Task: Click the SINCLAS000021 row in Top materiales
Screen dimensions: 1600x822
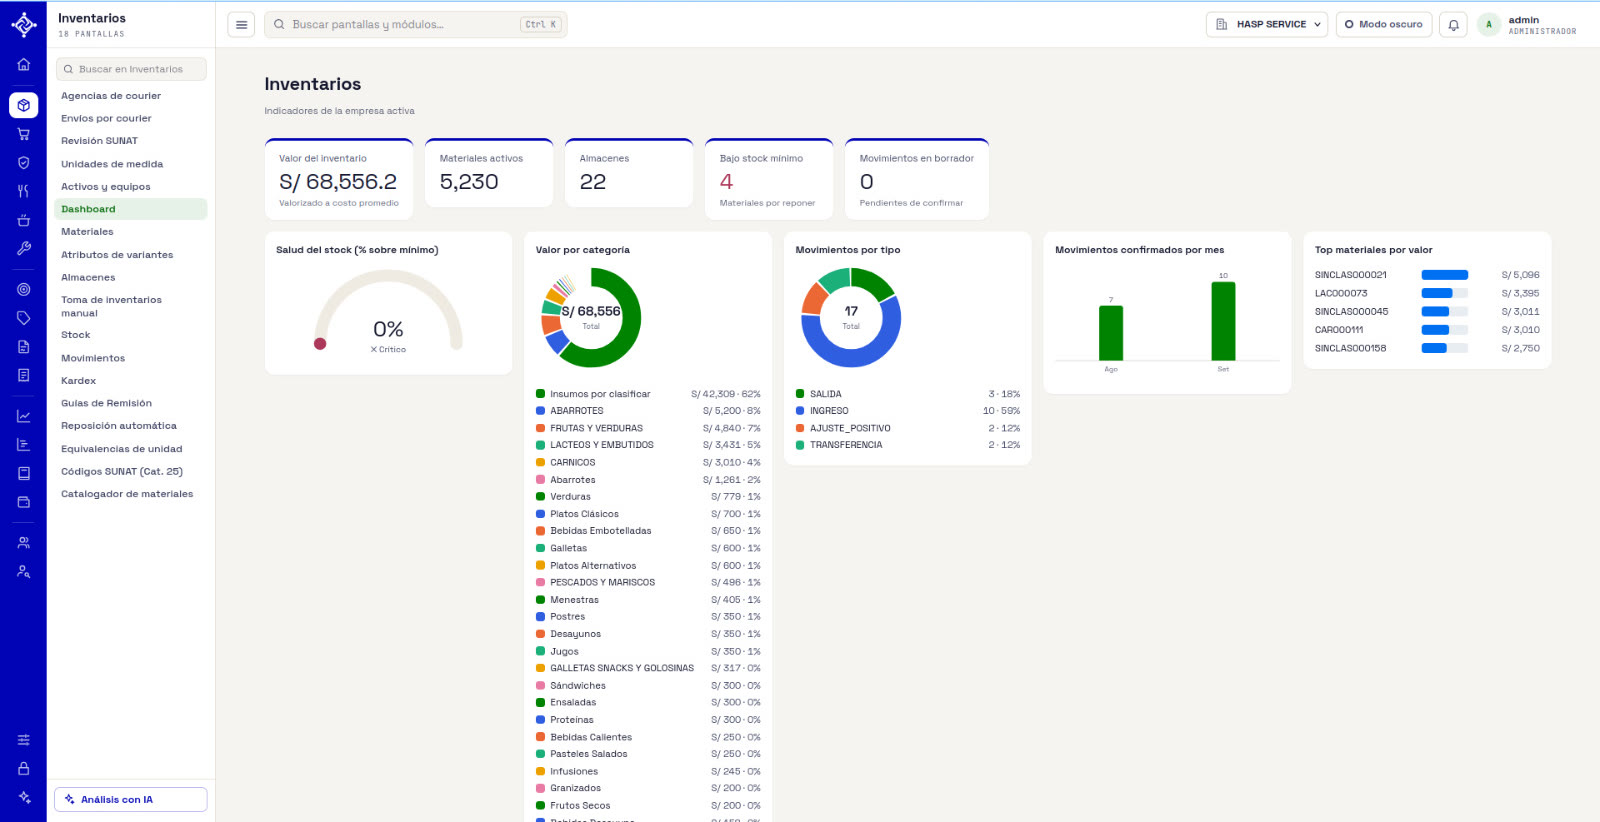Action: [1427, 275]
